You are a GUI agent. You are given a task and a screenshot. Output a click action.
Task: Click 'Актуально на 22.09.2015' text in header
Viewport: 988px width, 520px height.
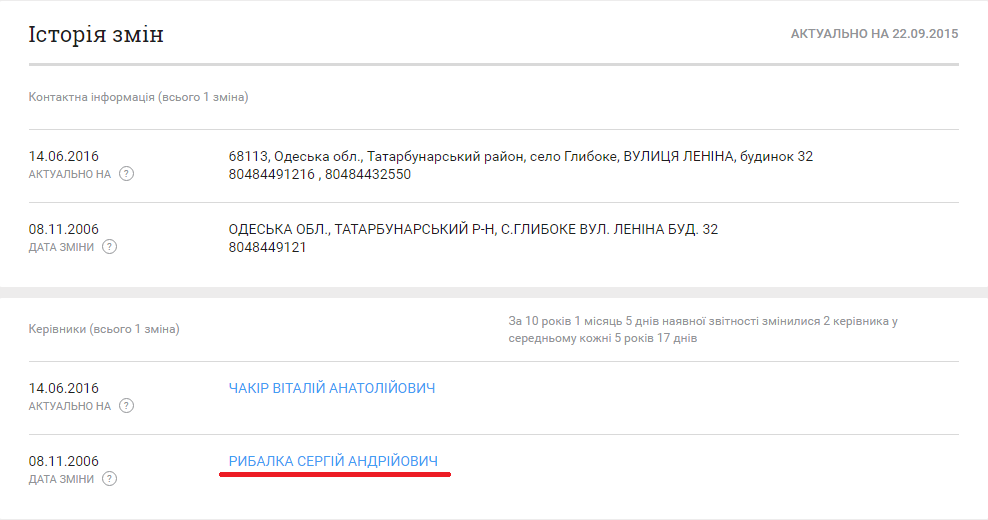point(874,34)
